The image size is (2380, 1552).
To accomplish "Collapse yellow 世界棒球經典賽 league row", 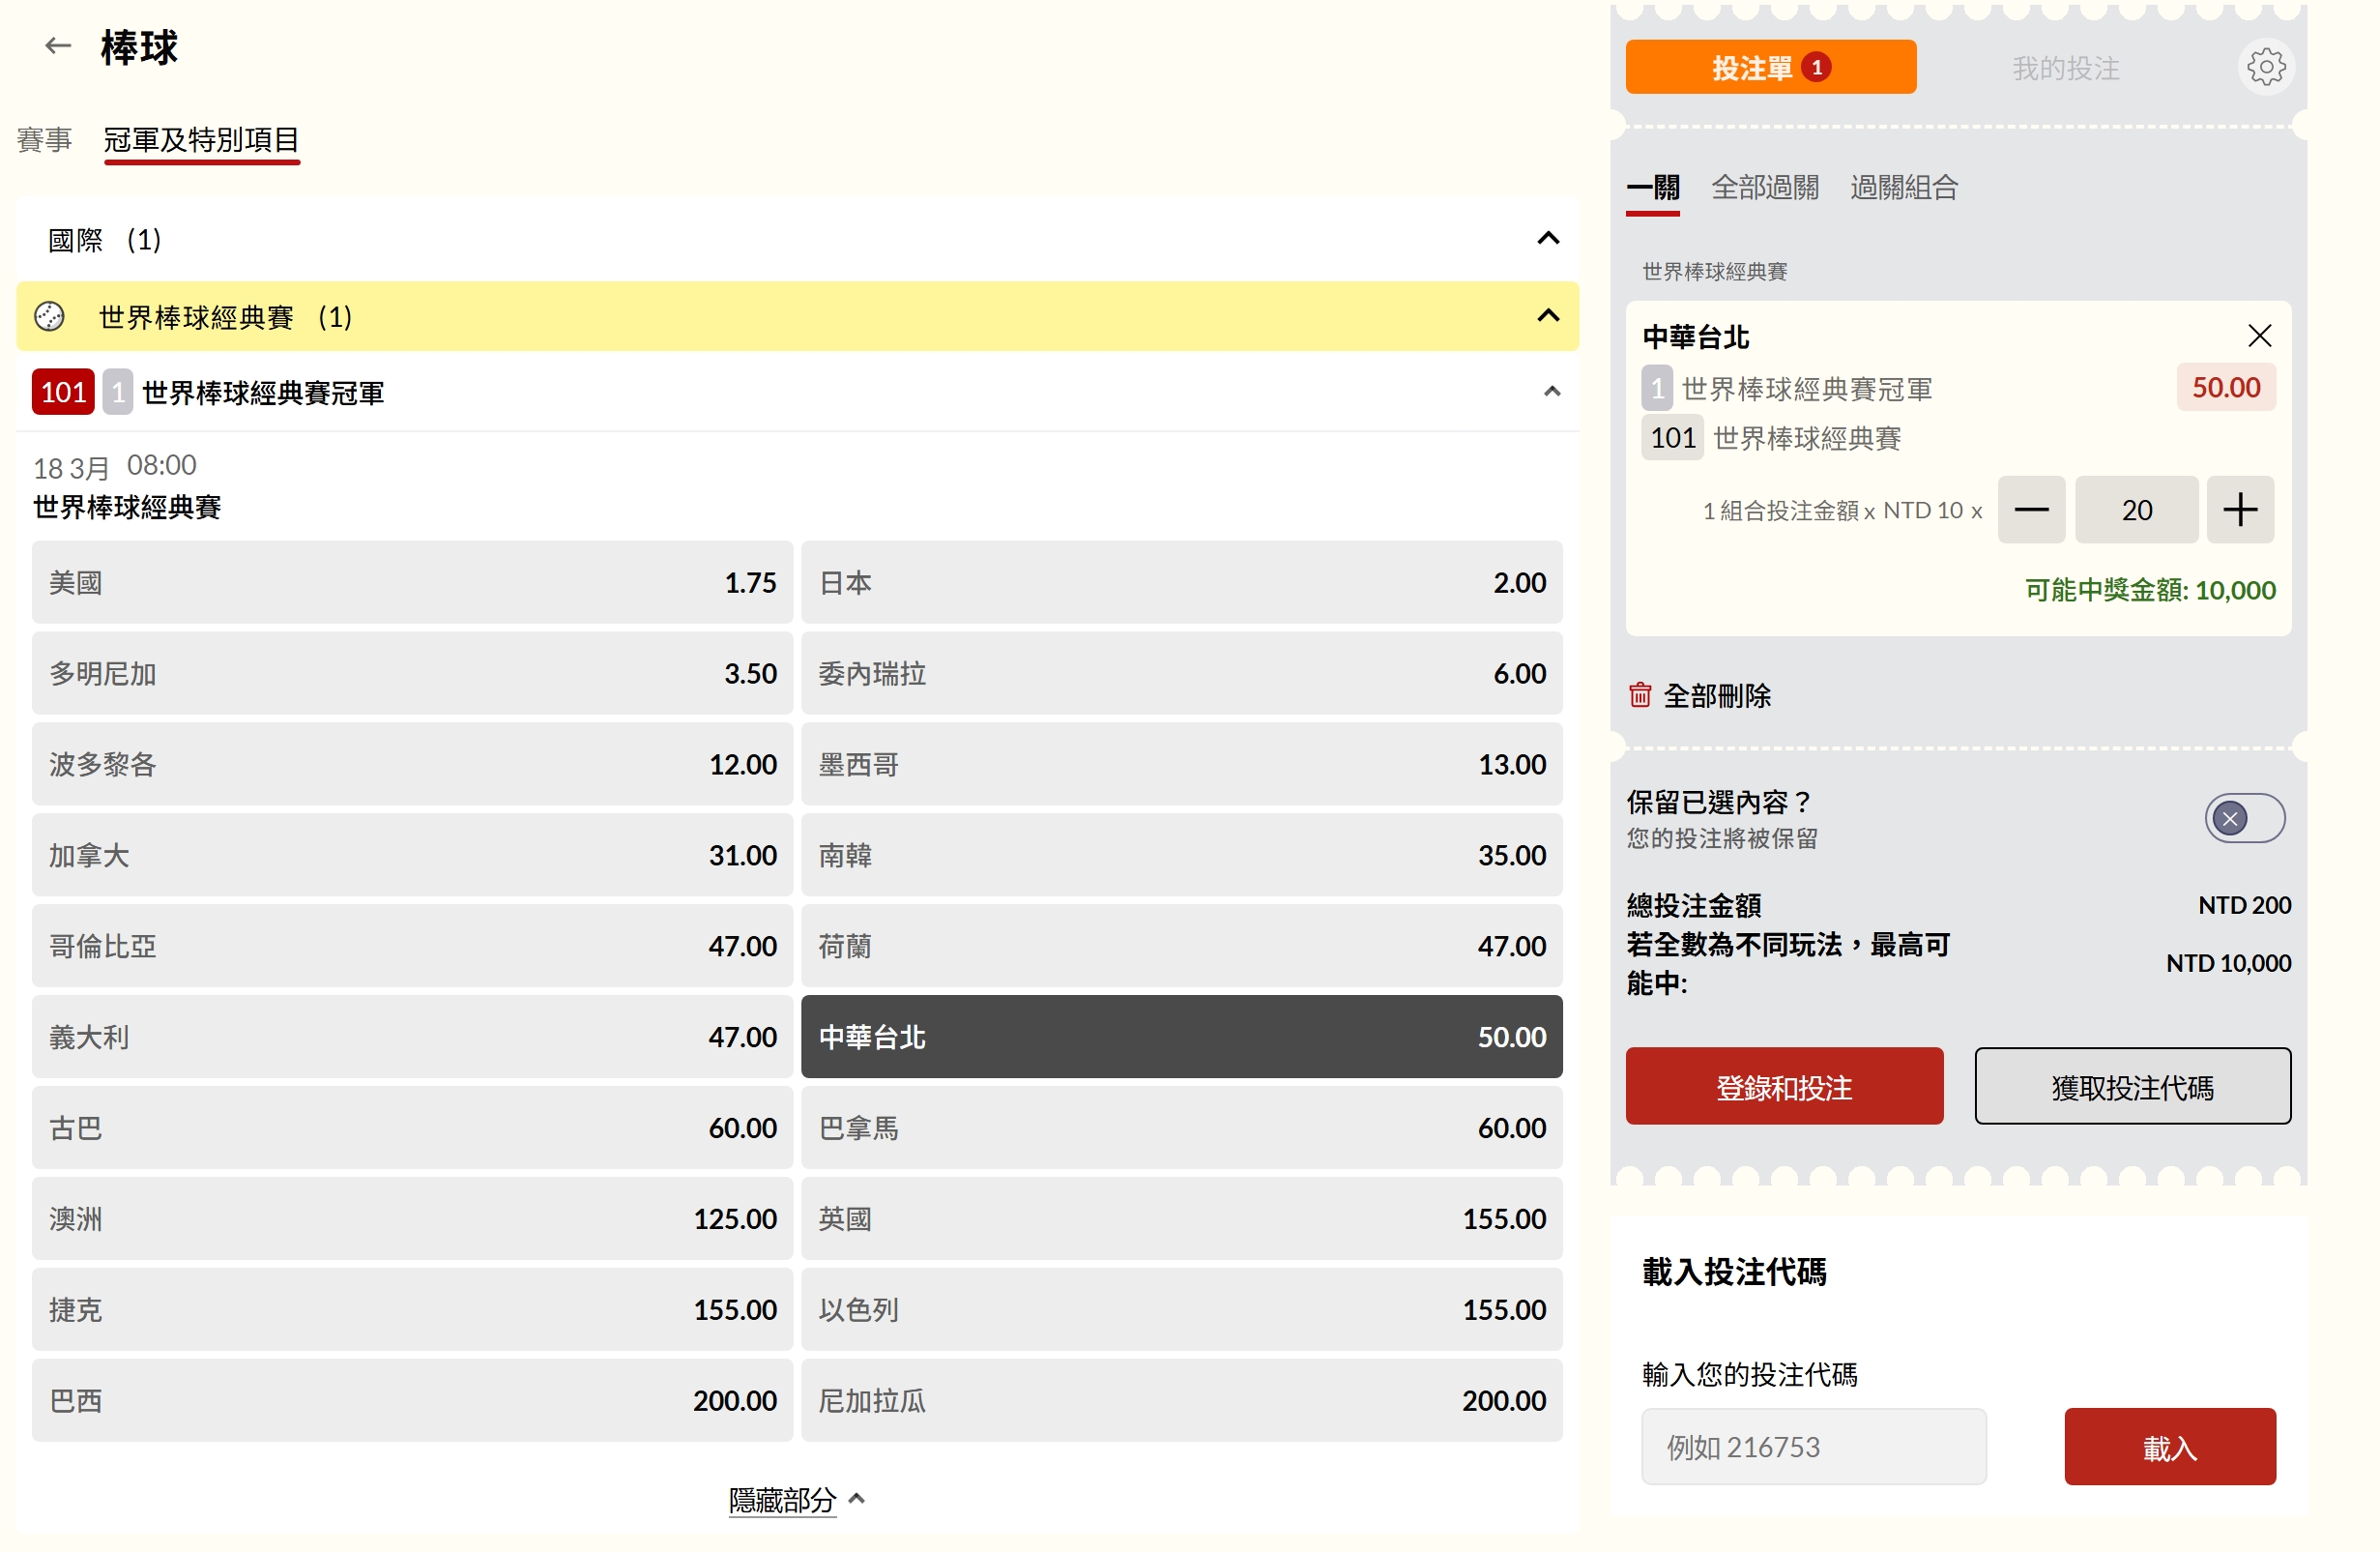I will (1547, 317).
